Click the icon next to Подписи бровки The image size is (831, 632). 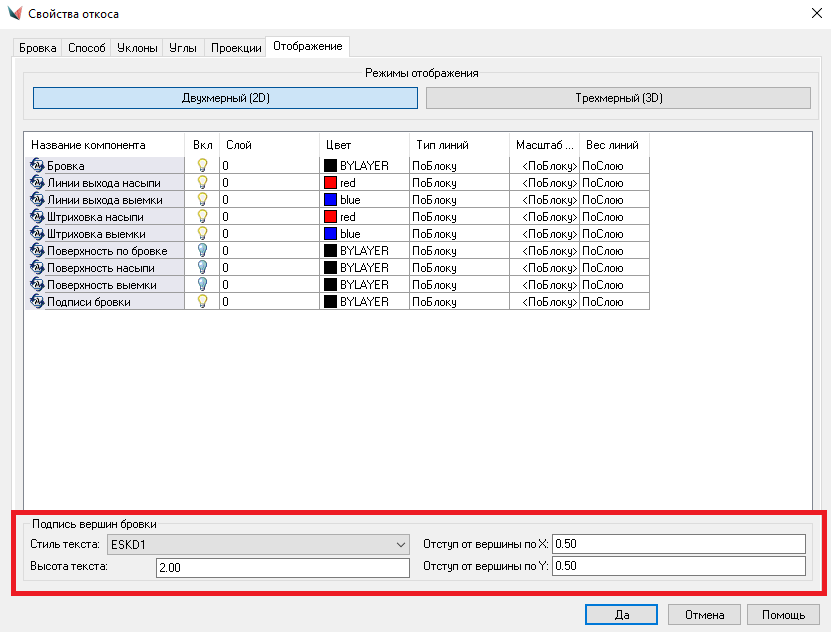[x=38, y=302]
